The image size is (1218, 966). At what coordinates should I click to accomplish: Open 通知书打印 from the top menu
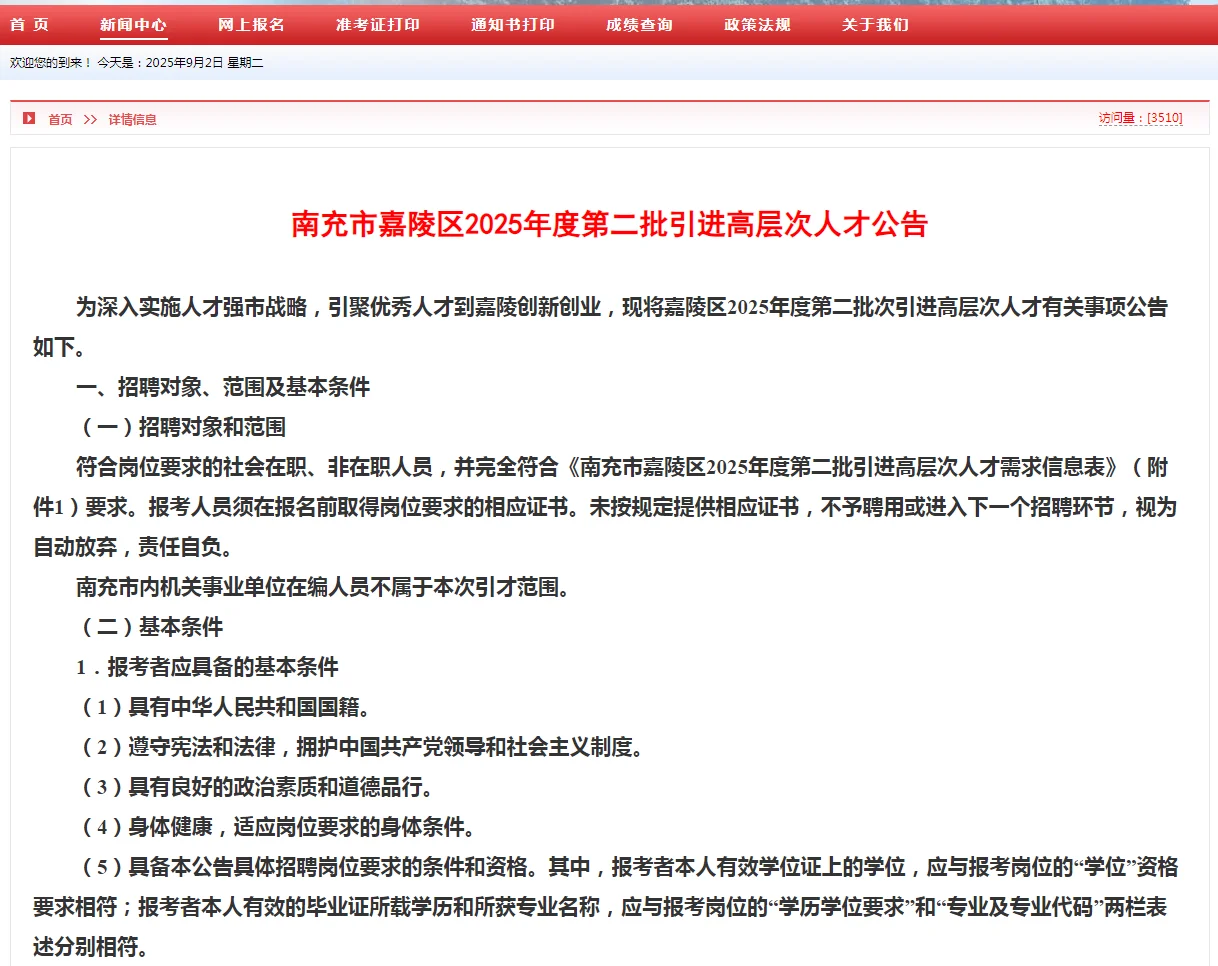(x=512, y=24)
